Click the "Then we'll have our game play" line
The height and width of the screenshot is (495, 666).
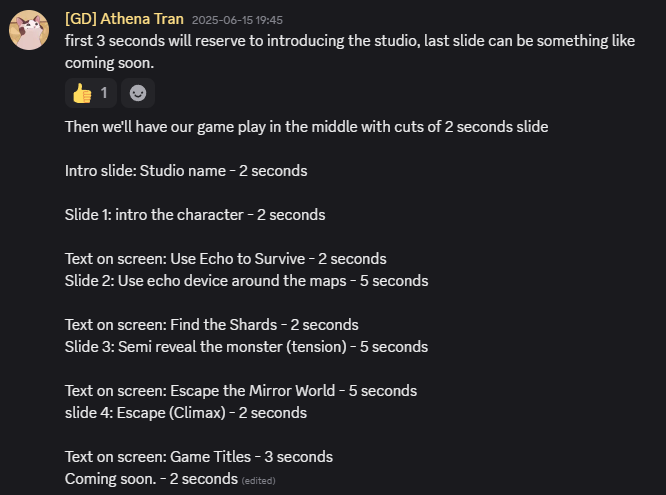(x=306, y=127)
